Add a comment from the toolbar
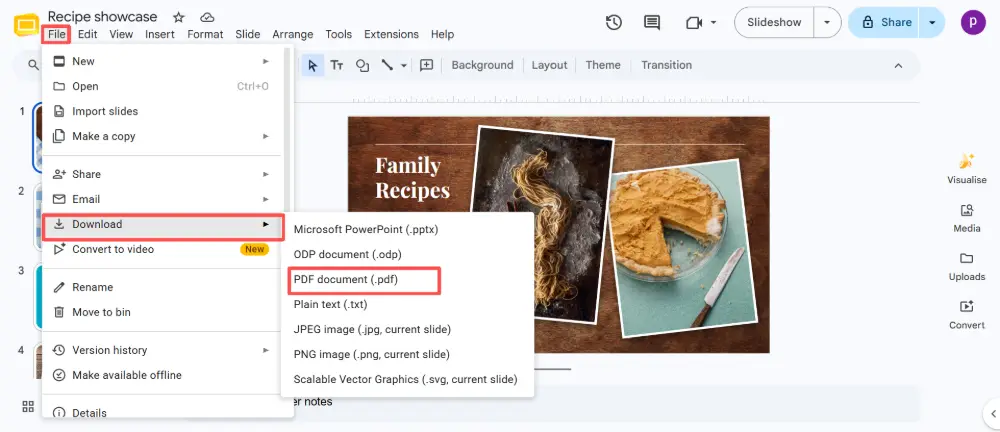Viewport: 1000px width, 432px height. pyautogui.click(x=427, y=65)
